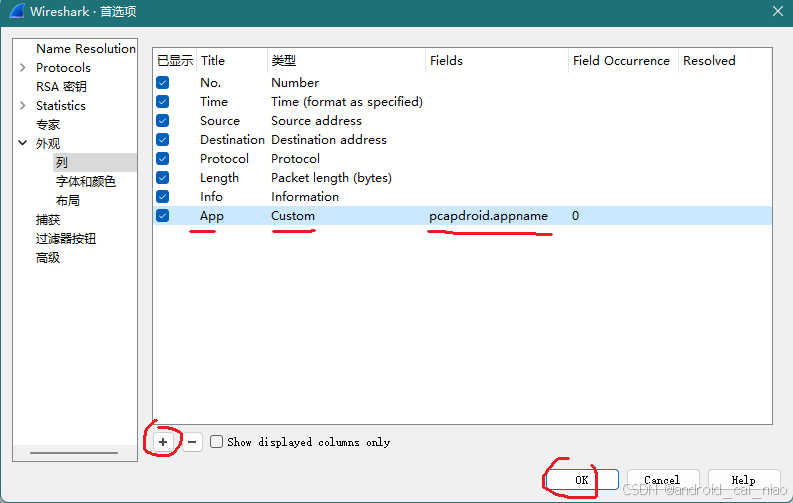793x503 pixels.
Task: Select Name Resolution in the sidebar
Action: 85,49
